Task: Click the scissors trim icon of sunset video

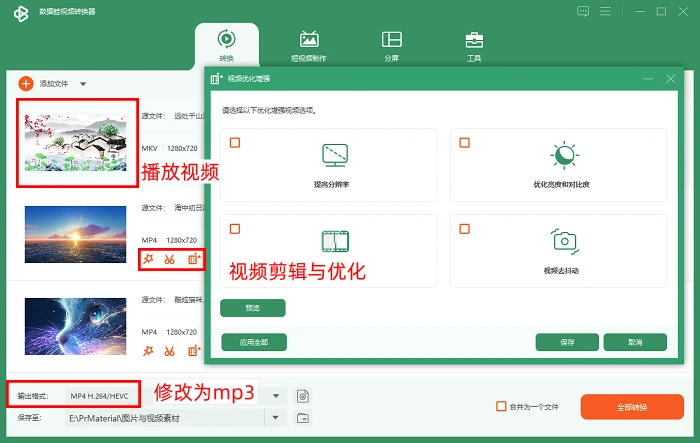Action: (170, 259)
